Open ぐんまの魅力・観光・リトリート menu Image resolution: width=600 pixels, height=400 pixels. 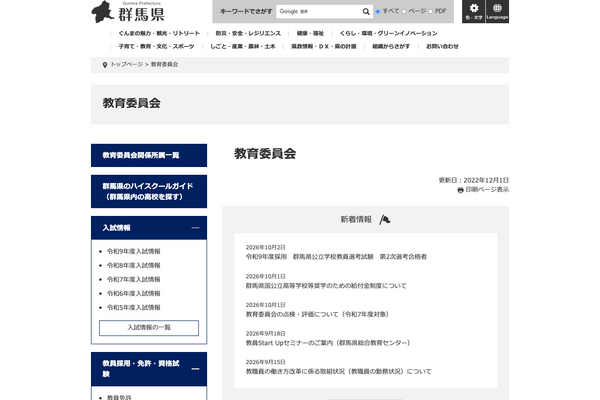(159, 33)
